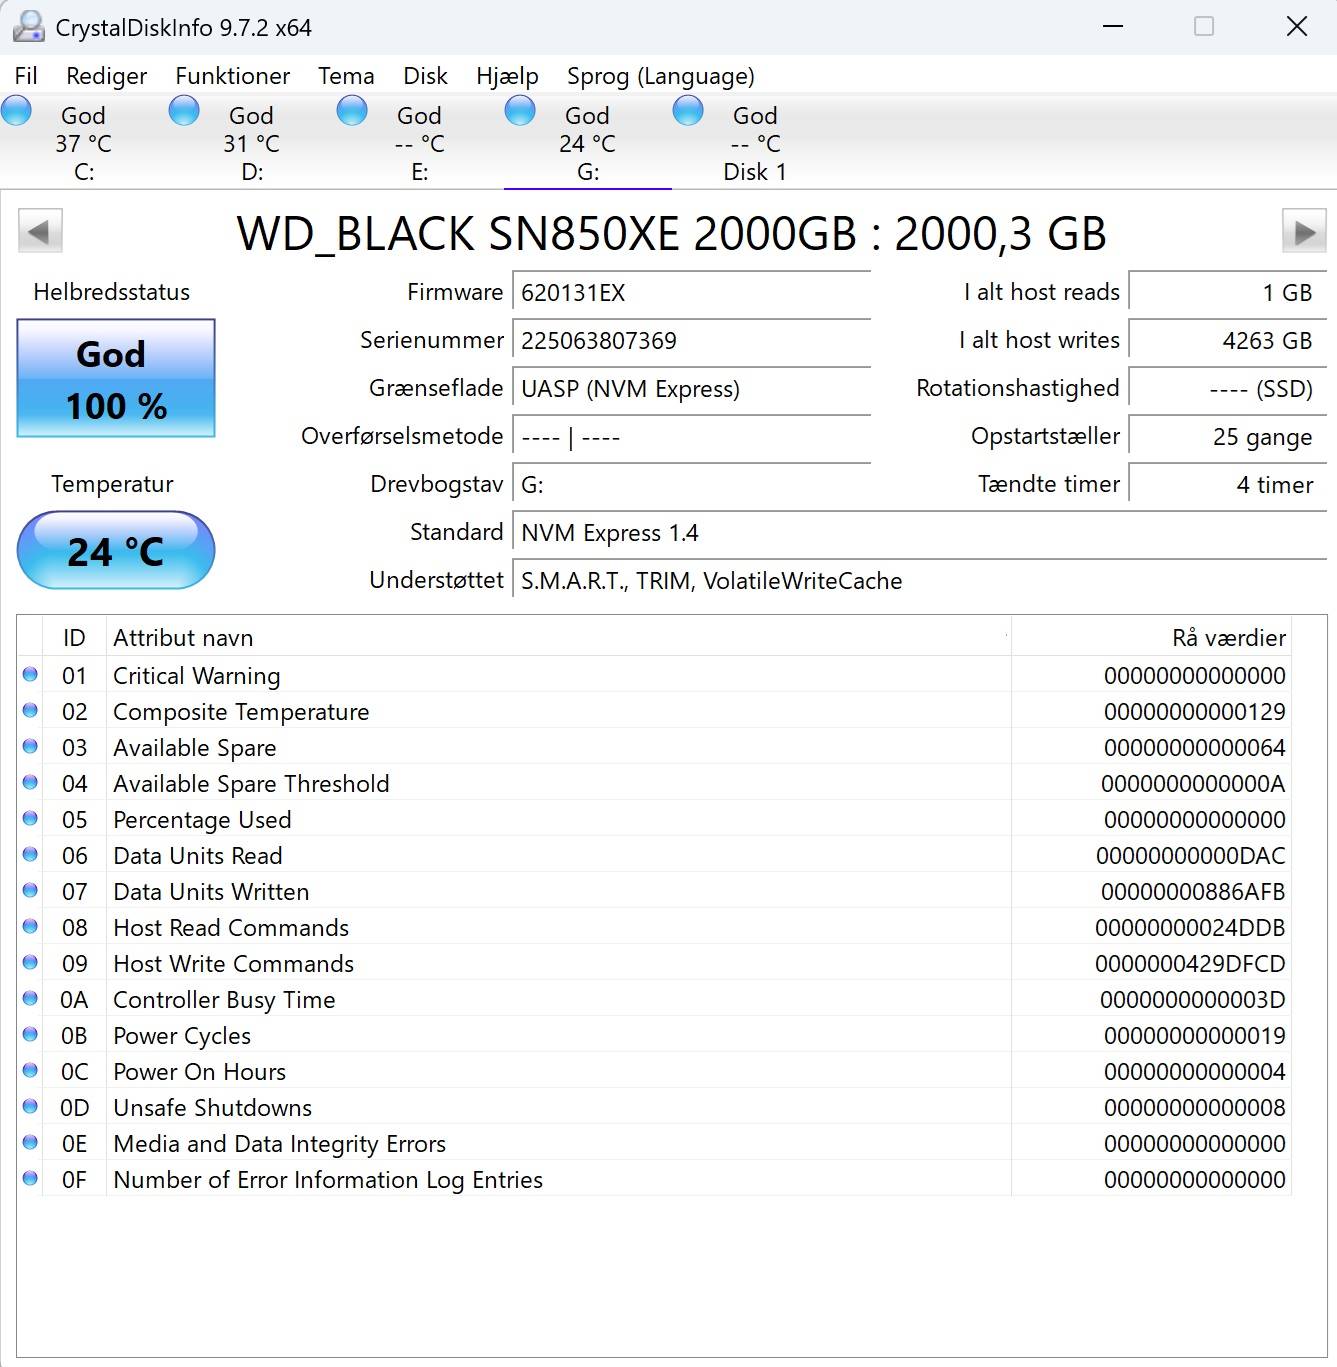Click the Firmware field 620131EX

pos(691,293)
